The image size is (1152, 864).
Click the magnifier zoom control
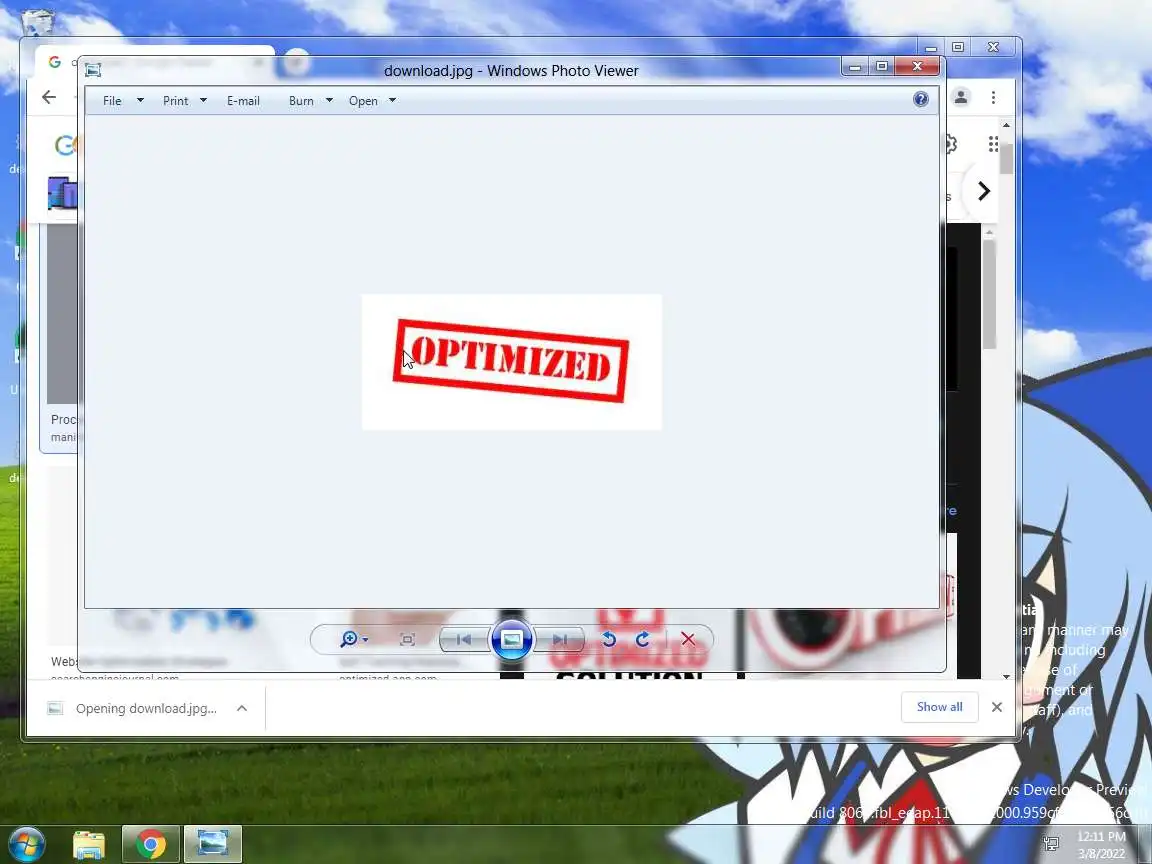tap(353, 639)
